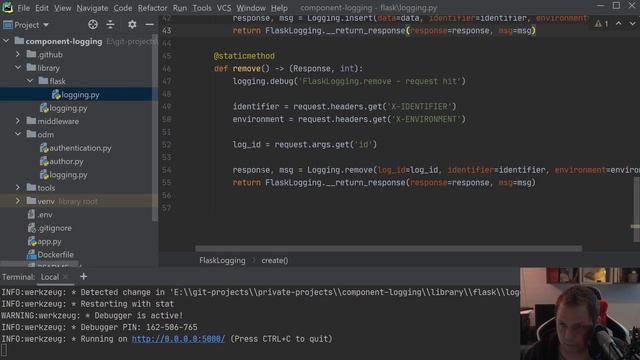Expand the tools folder
The height and width of the screenshot is (360, 640).
pos(18,188)
